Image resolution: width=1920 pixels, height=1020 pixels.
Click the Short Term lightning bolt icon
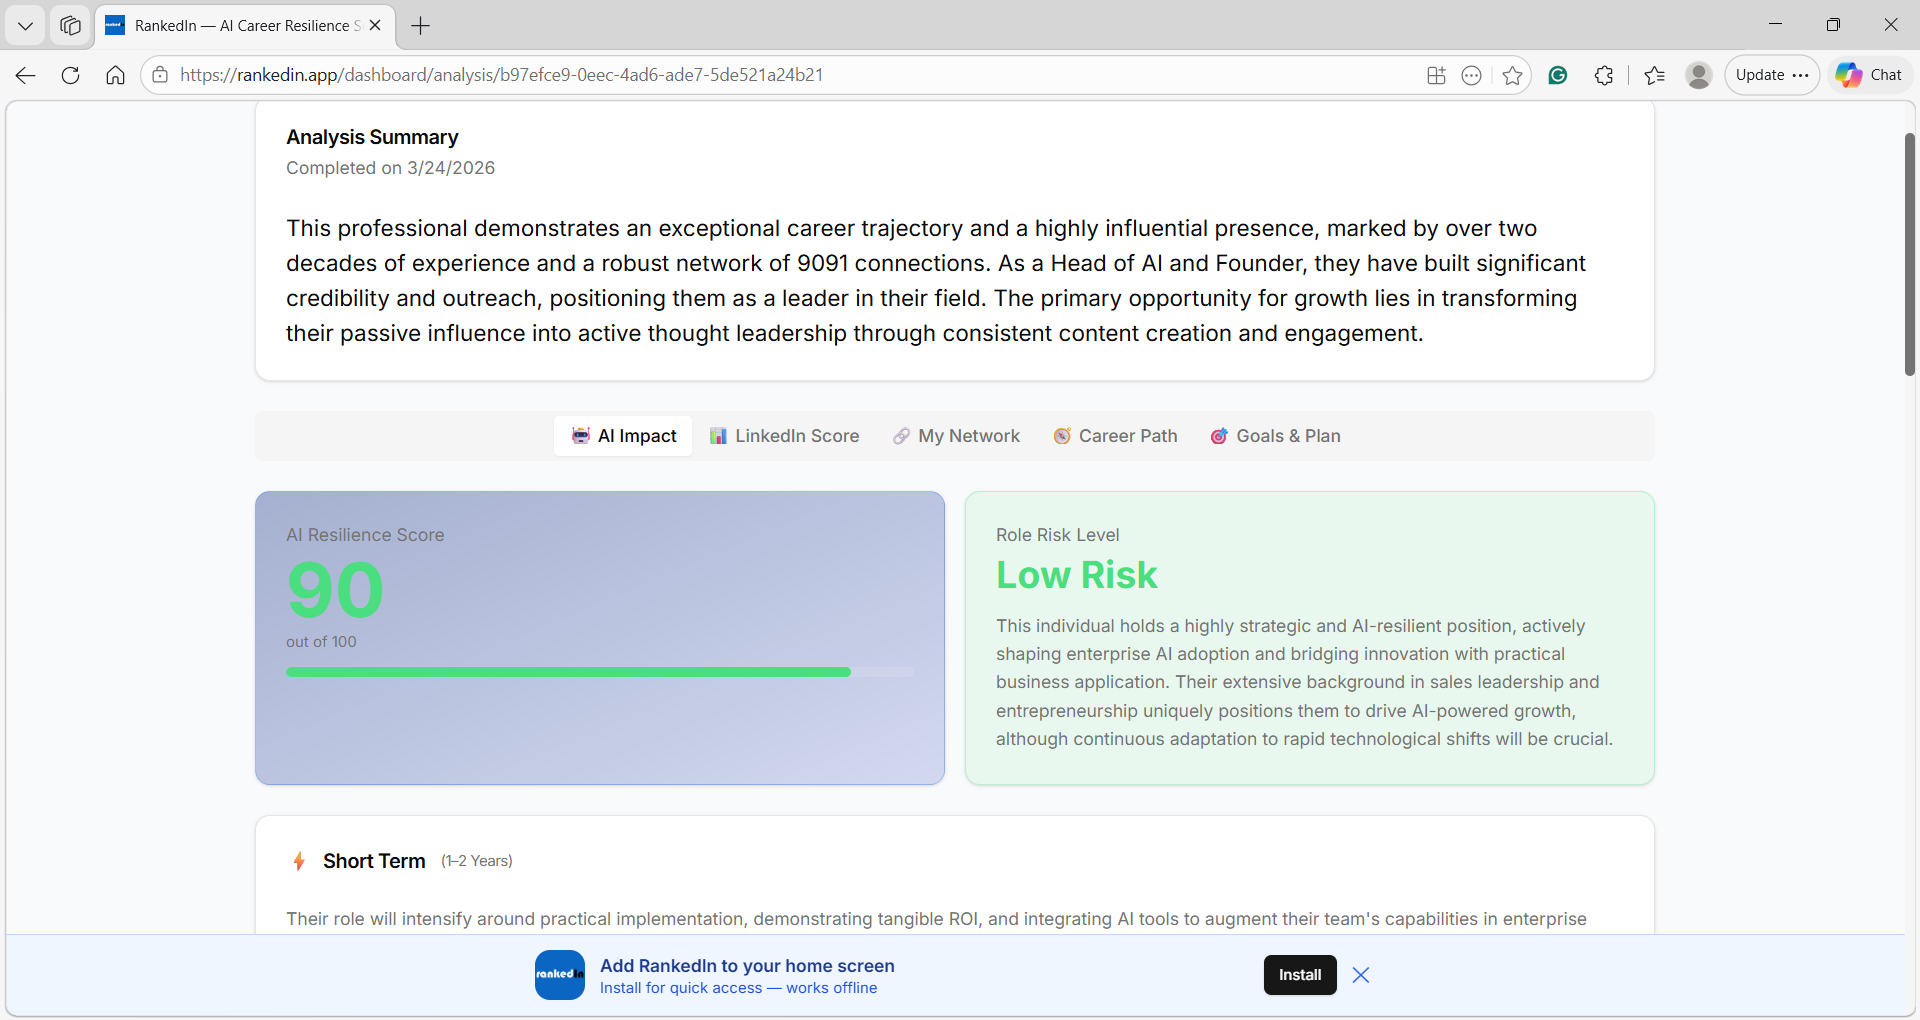click(298, 861)
